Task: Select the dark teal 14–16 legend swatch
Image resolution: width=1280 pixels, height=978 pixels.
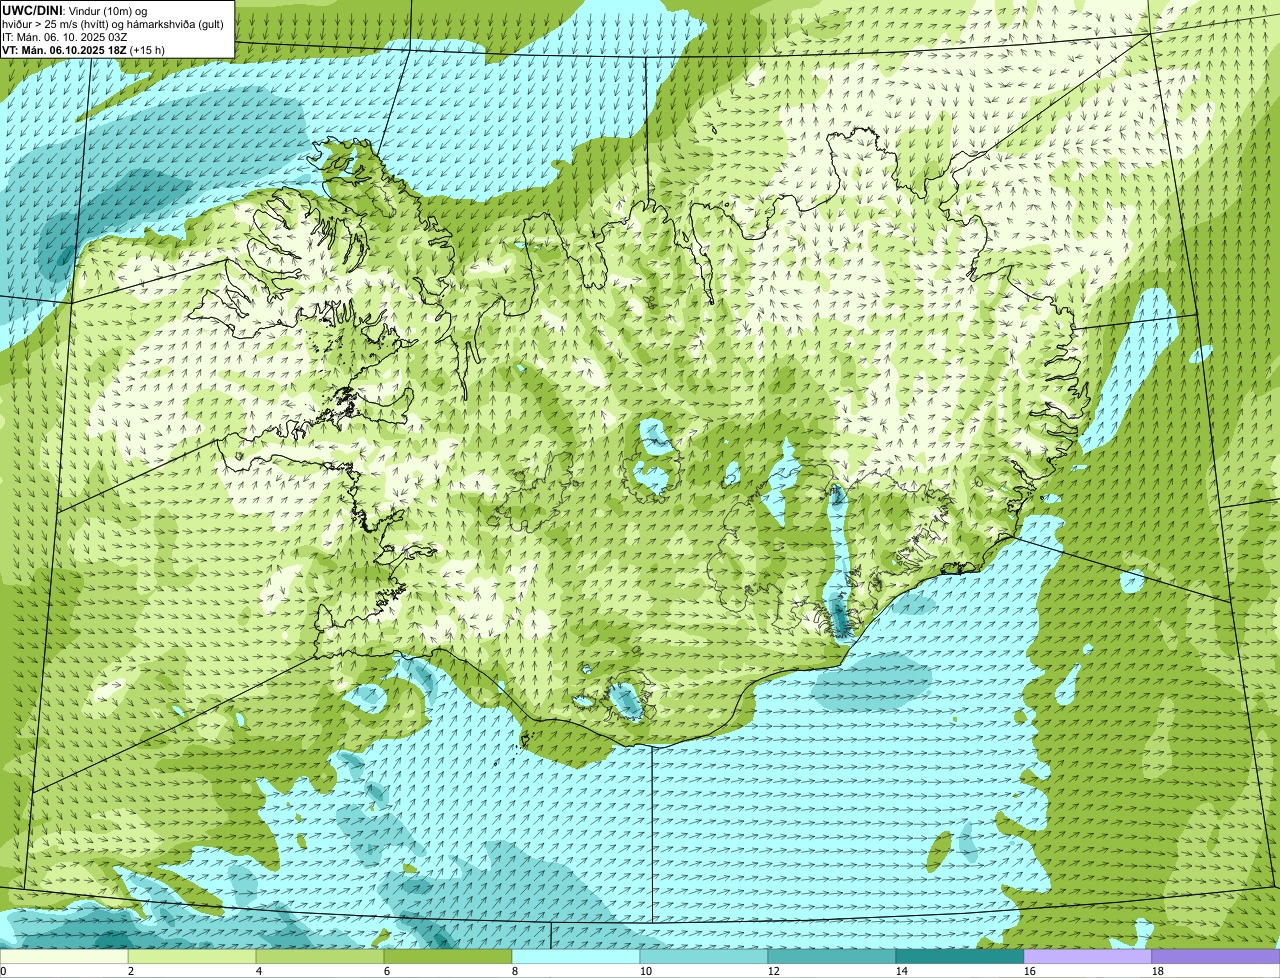Action: [960, 956]
